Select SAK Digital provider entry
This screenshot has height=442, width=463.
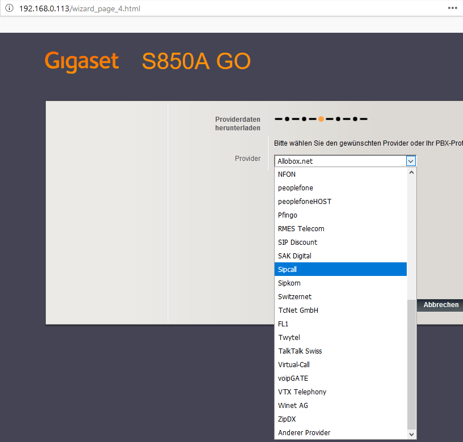[341, 256]
